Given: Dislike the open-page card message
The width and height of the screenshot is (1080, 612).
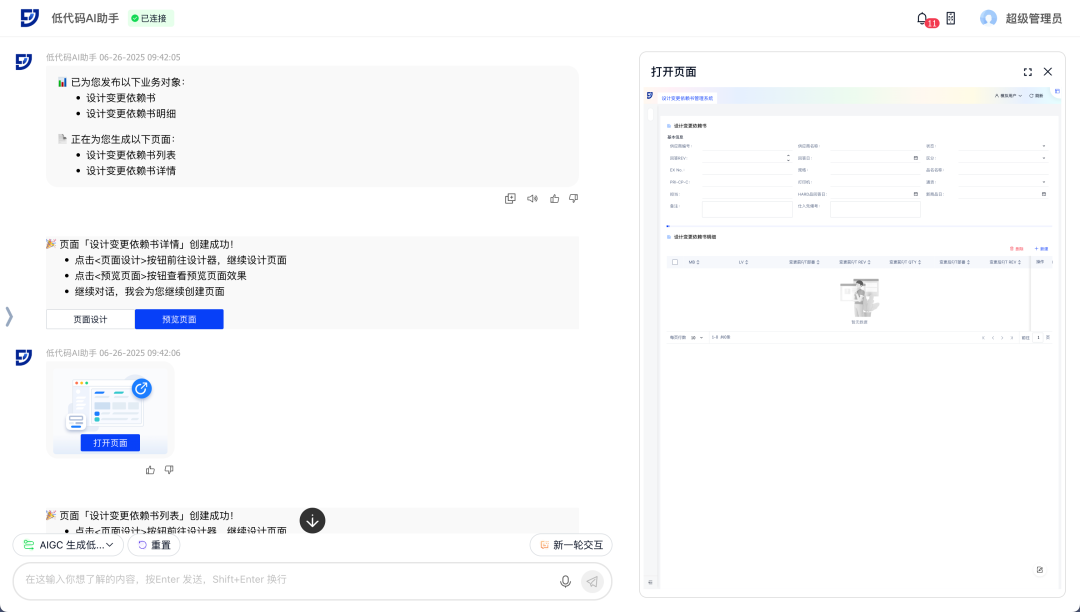Looking at the screenshot, I should click(x=169, y=470).
